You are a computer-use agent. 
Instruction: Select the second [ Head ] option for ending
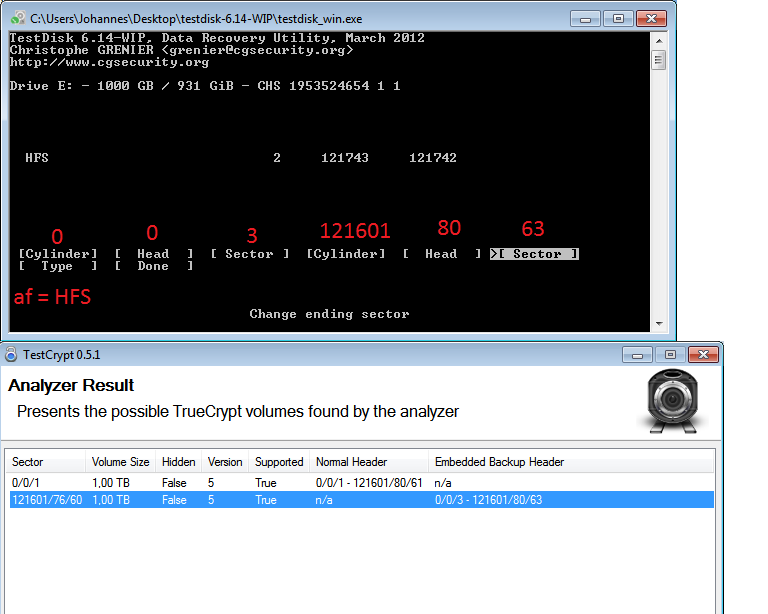442,254
